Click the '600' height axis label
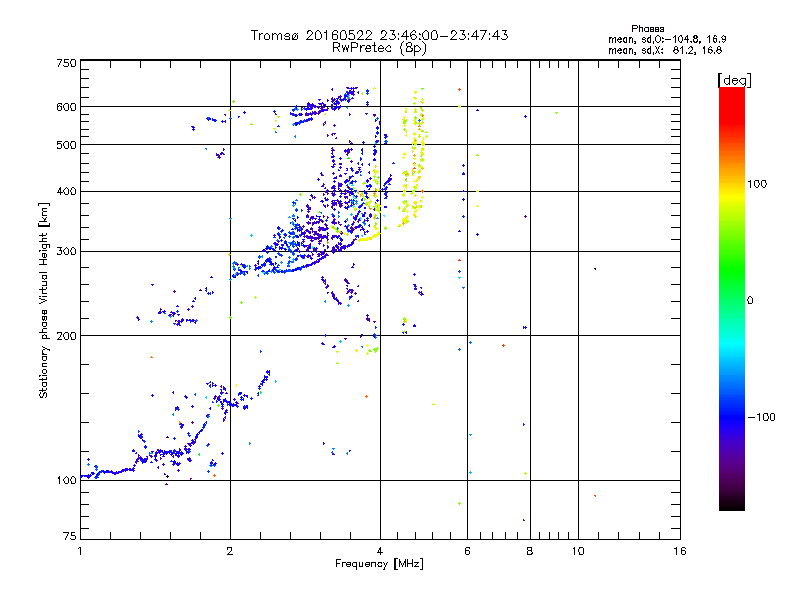This screenshot has height=600, width=800. 66,107
